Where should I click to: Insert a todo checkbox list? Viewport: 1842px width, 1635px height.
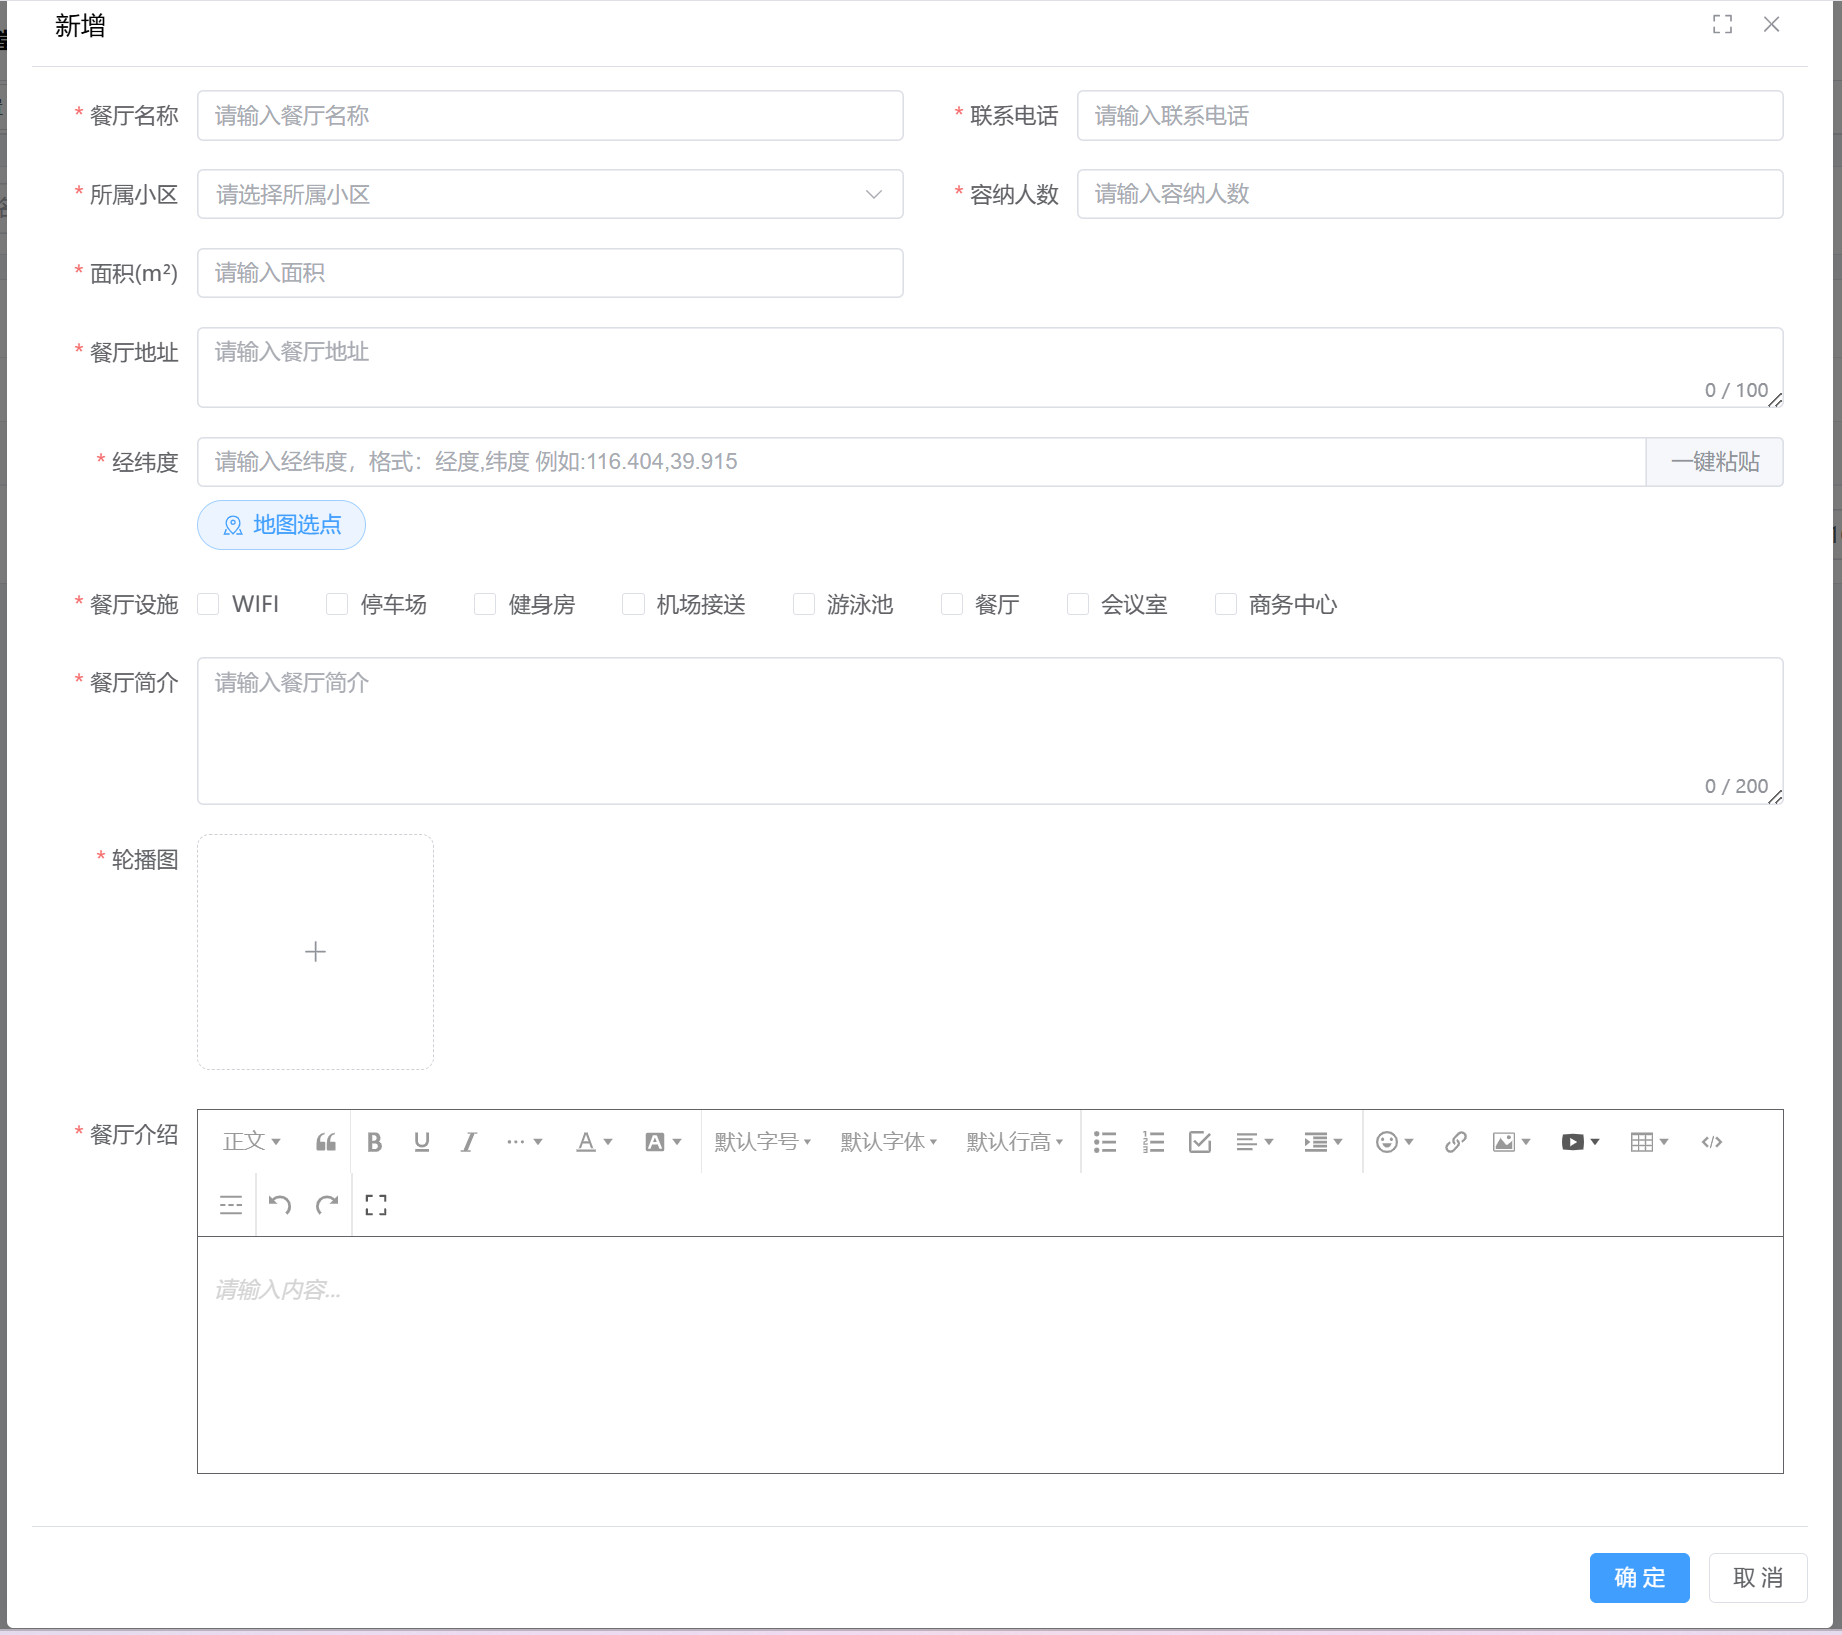pos(1200,1142)
